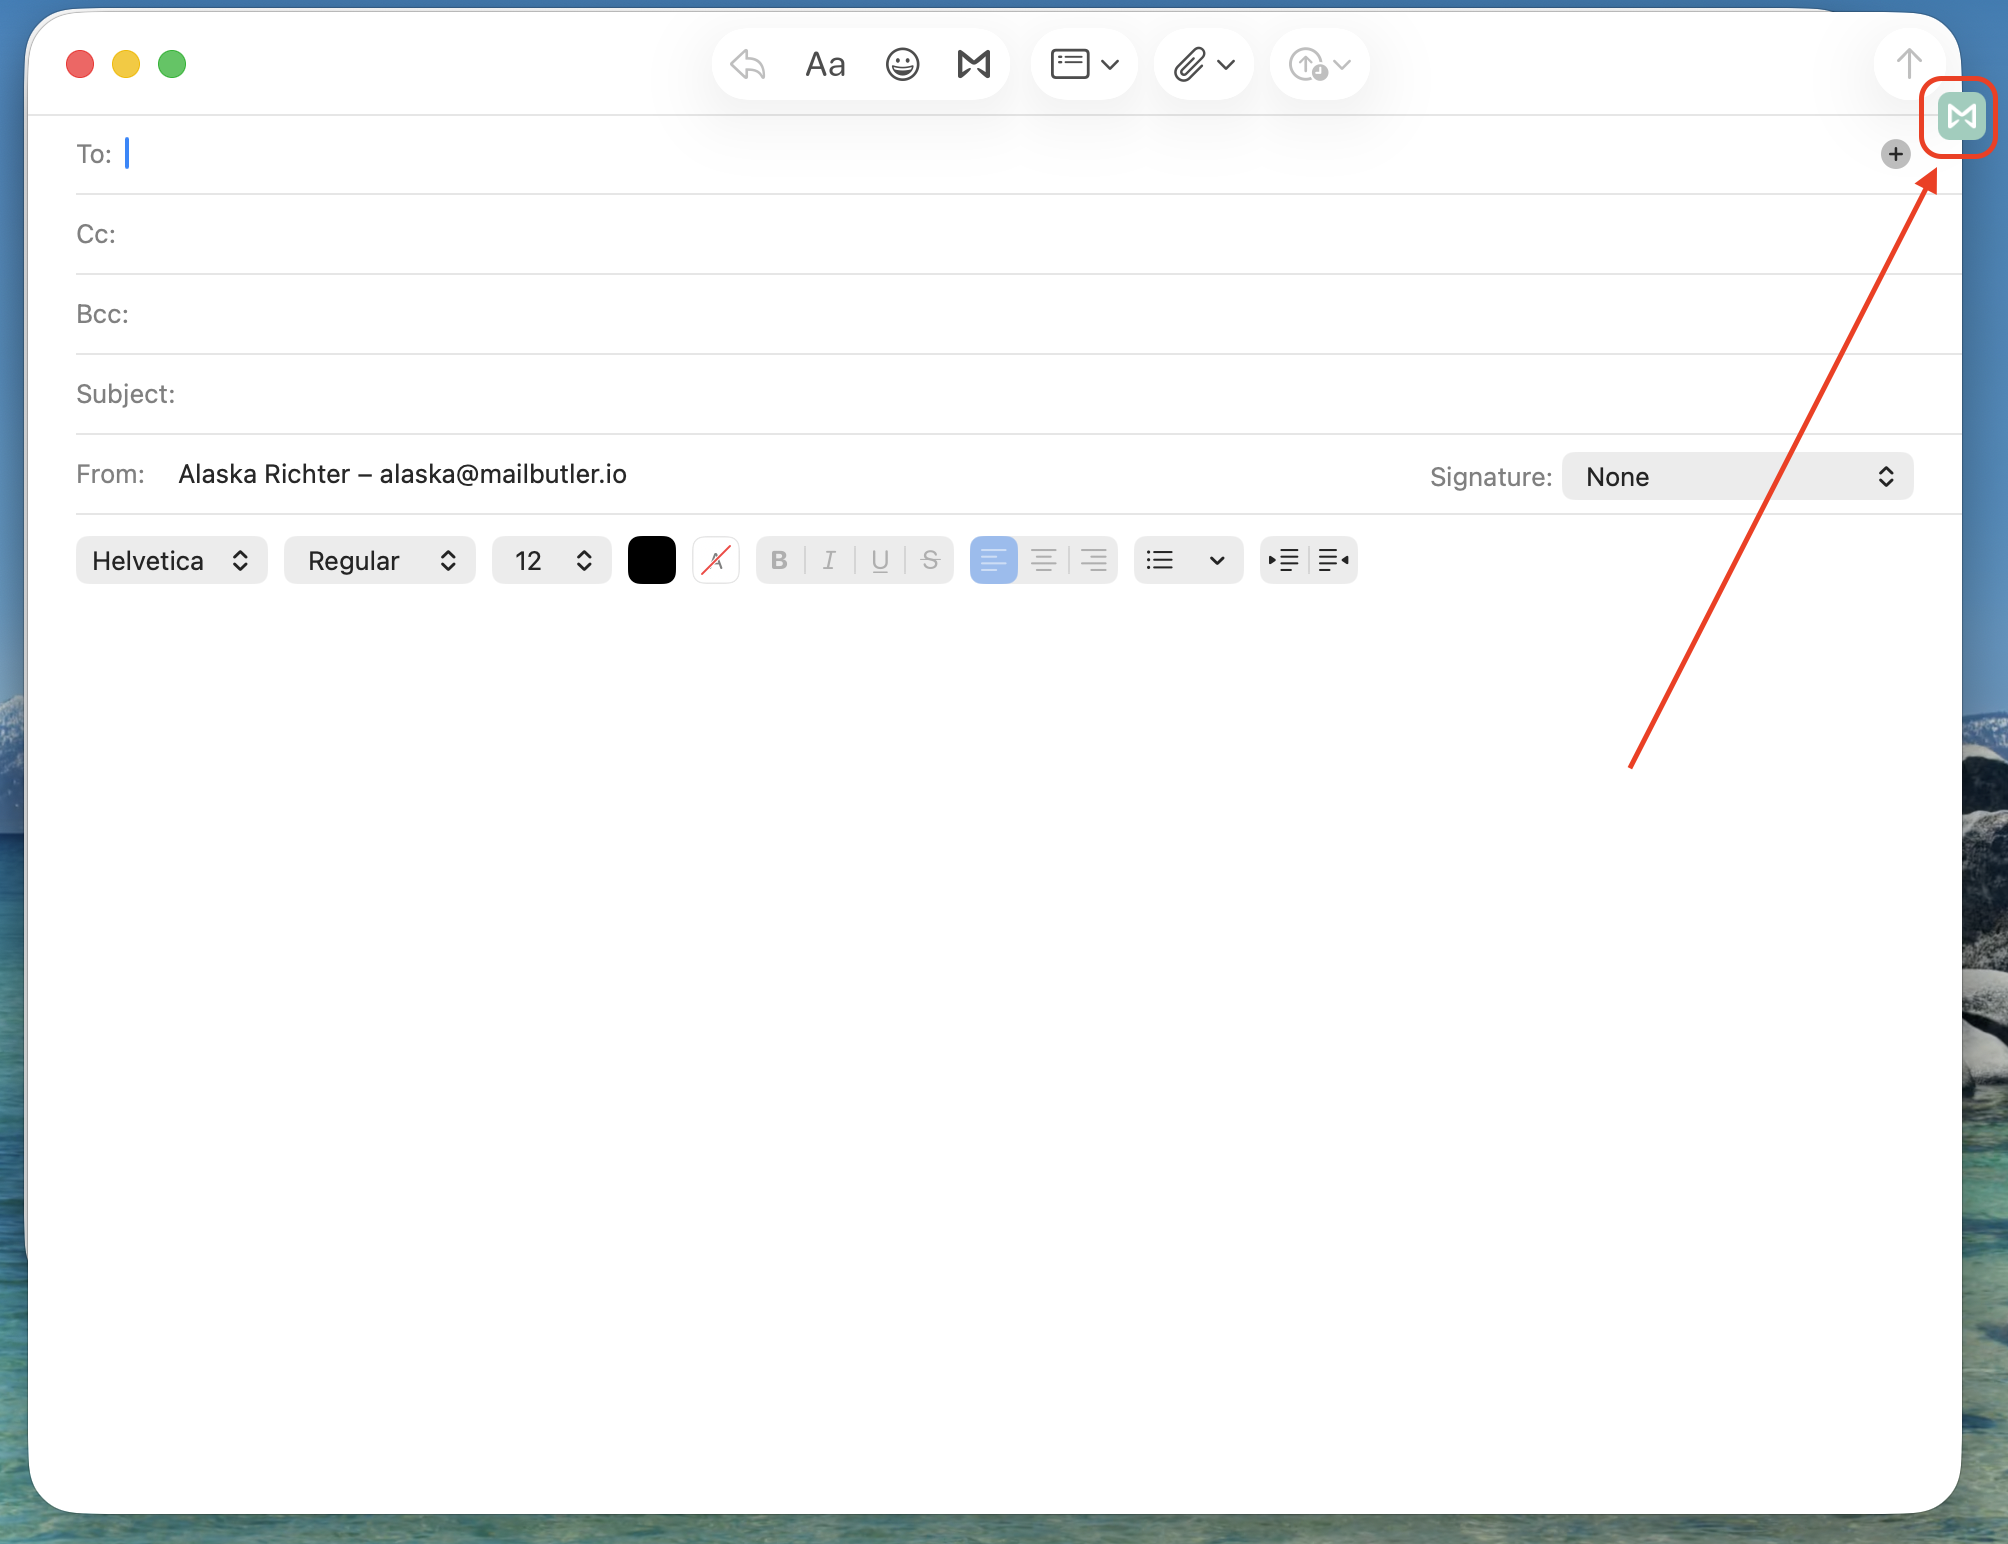
Task: Increase indent of the text
Action: pos(1284,560)
